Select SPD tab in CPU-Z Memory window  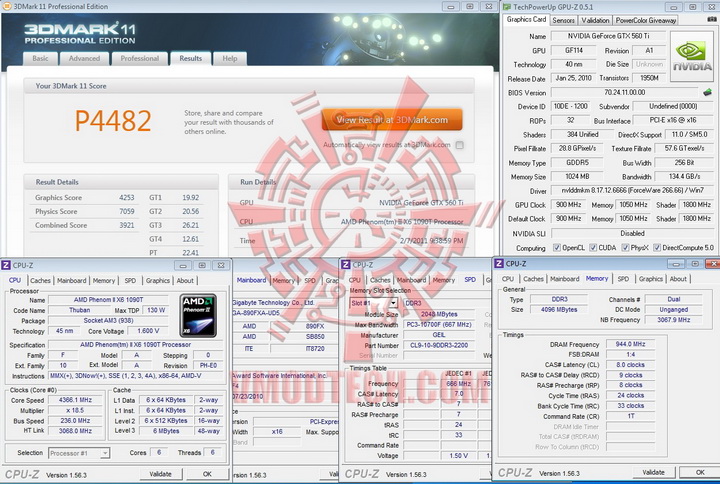coord(623,279)
